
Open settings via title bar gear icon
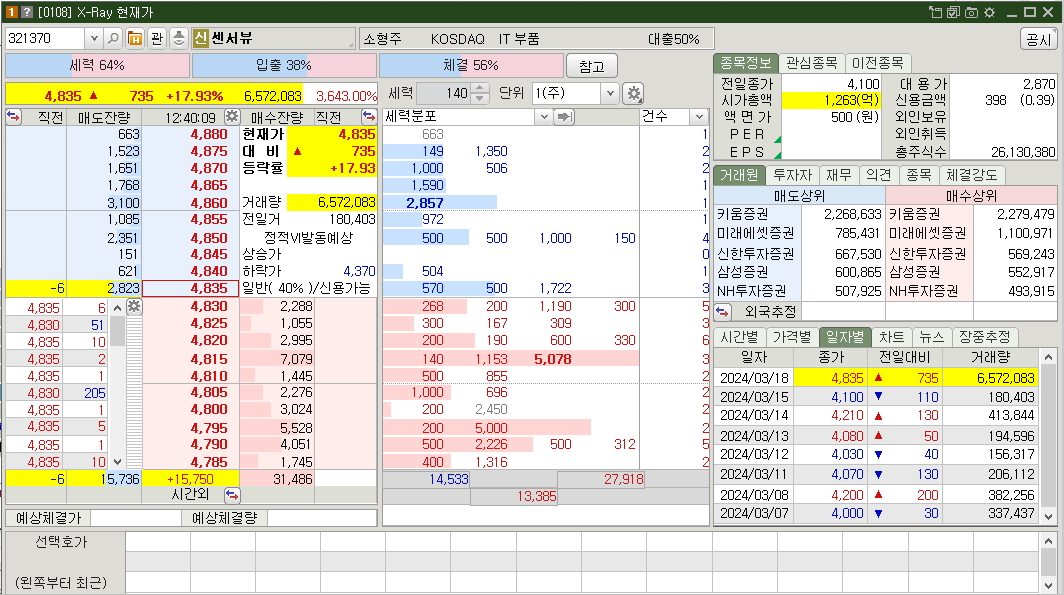tap(989, 12)
